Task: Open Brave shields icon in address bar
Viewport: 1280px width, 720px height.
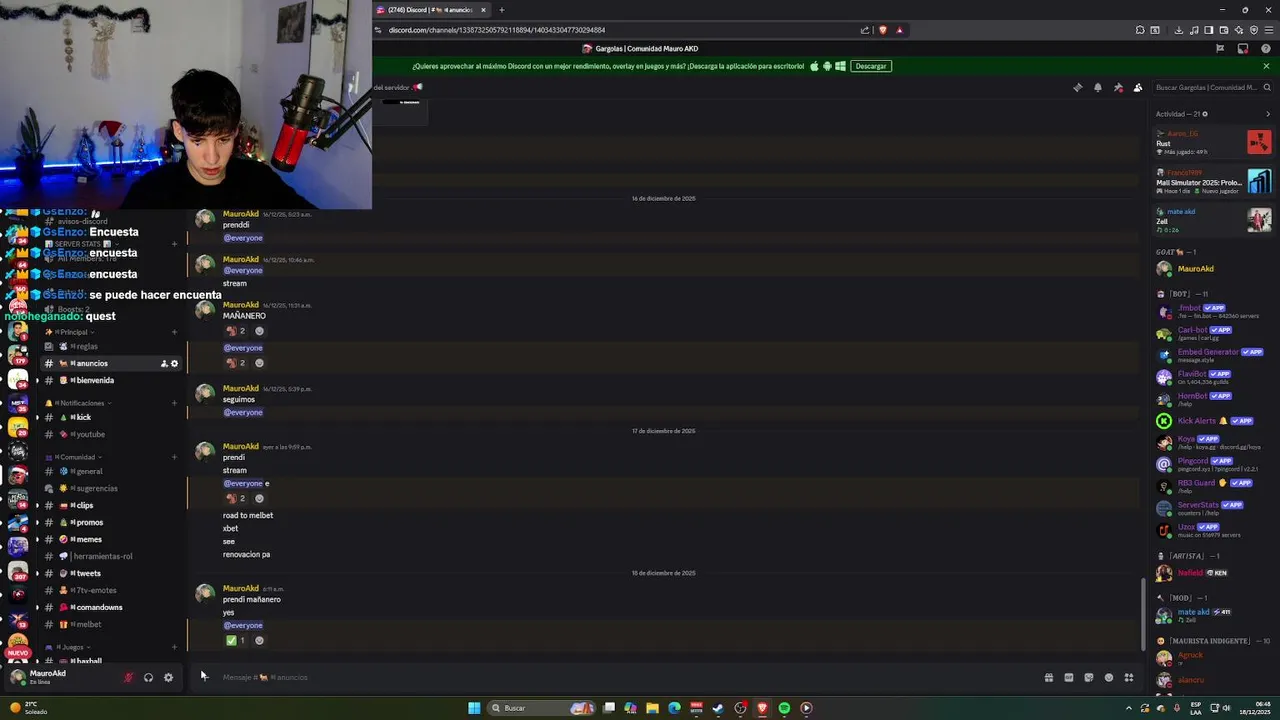Action: tap(882, 30)
